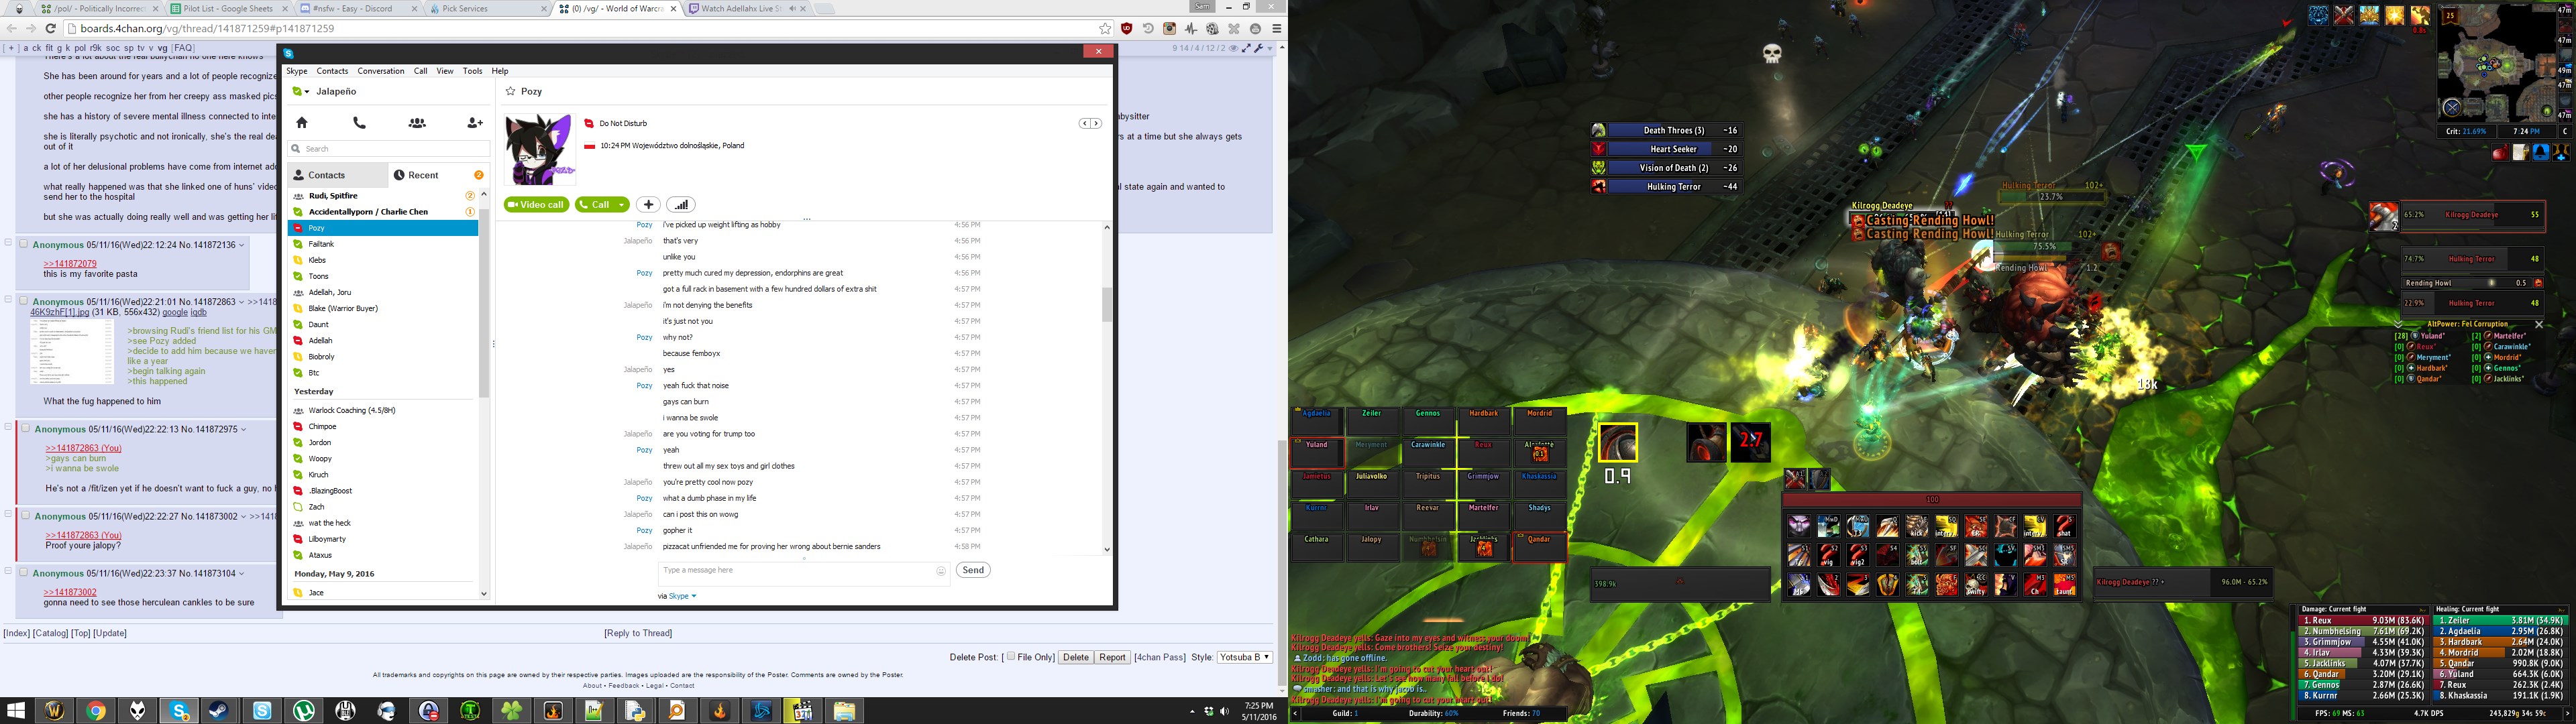Image resolution: width=2576 pixels, height=724 pixels.
Task: Click Skype chat history scrollbar thumb
Action: pos(1107,305)
